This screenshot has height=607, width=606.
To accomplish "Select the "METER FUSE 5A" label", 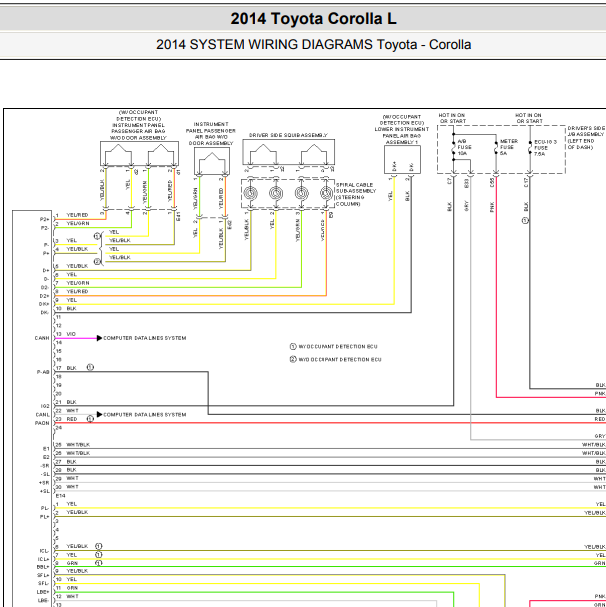I will [x=508, y=147].
